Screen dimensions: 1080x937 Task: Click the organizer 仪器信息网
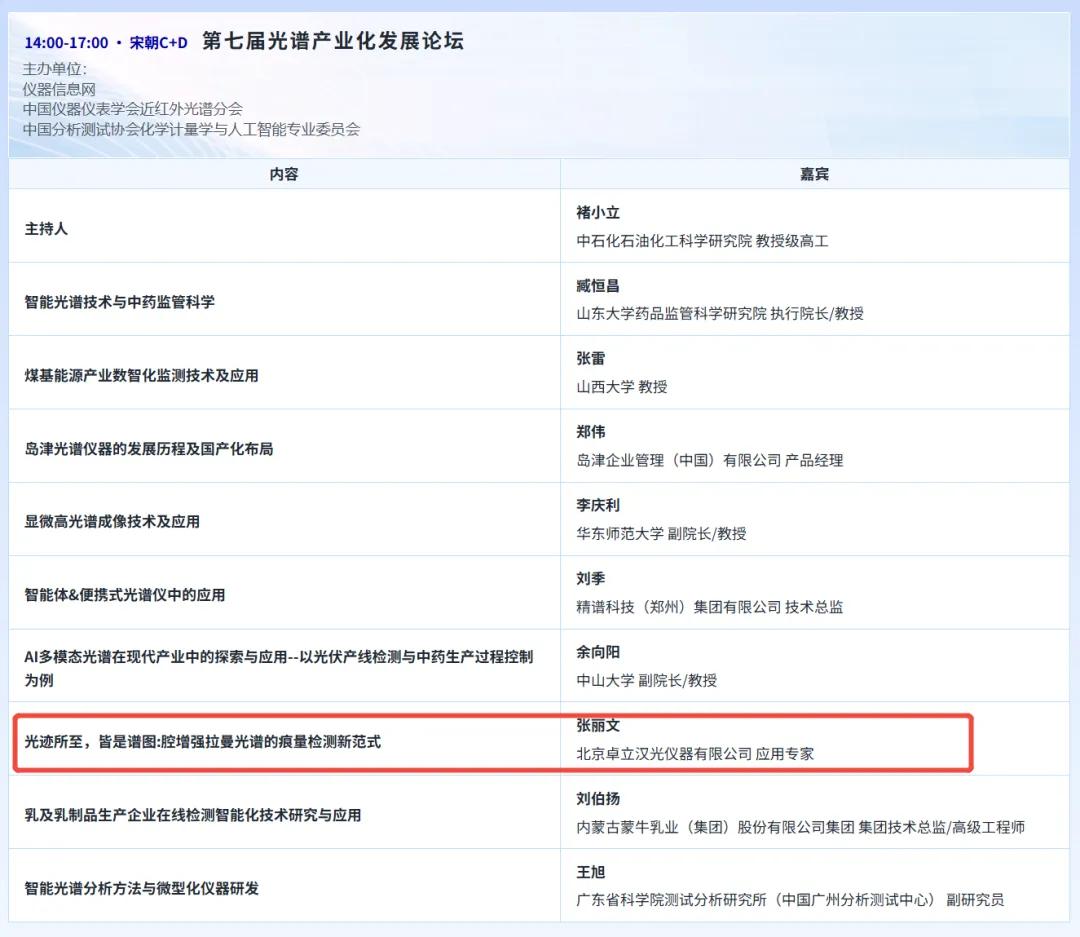click(x=58, y=89)
